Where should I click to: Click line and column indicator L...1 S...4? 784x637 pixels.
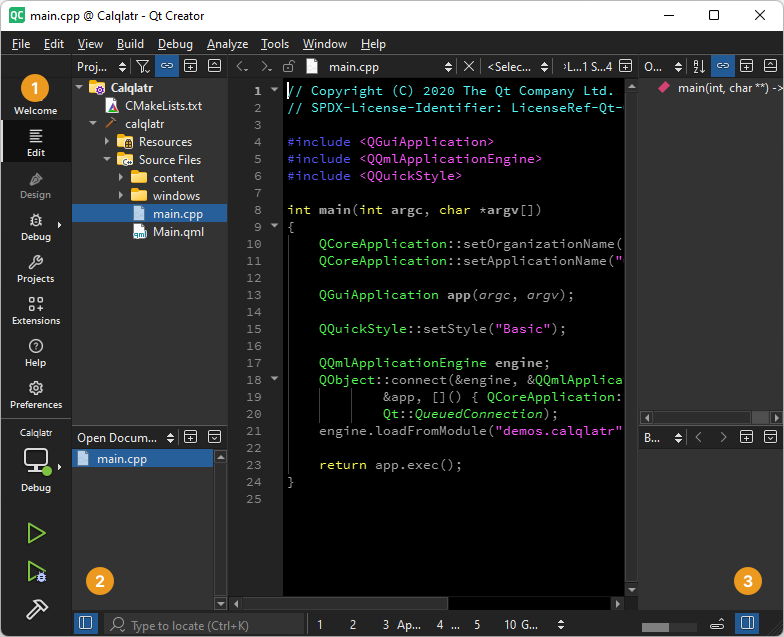587,66
